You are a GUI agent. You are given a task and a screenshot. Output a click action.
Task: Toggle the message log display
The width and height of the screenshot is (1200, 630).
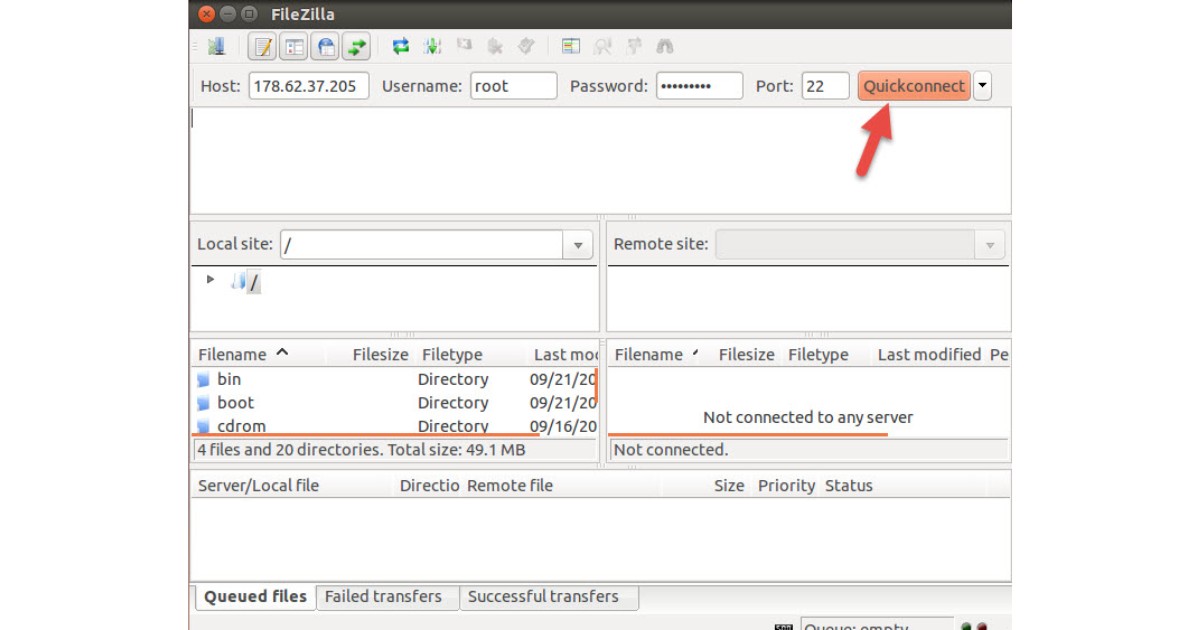coord(263,46)
